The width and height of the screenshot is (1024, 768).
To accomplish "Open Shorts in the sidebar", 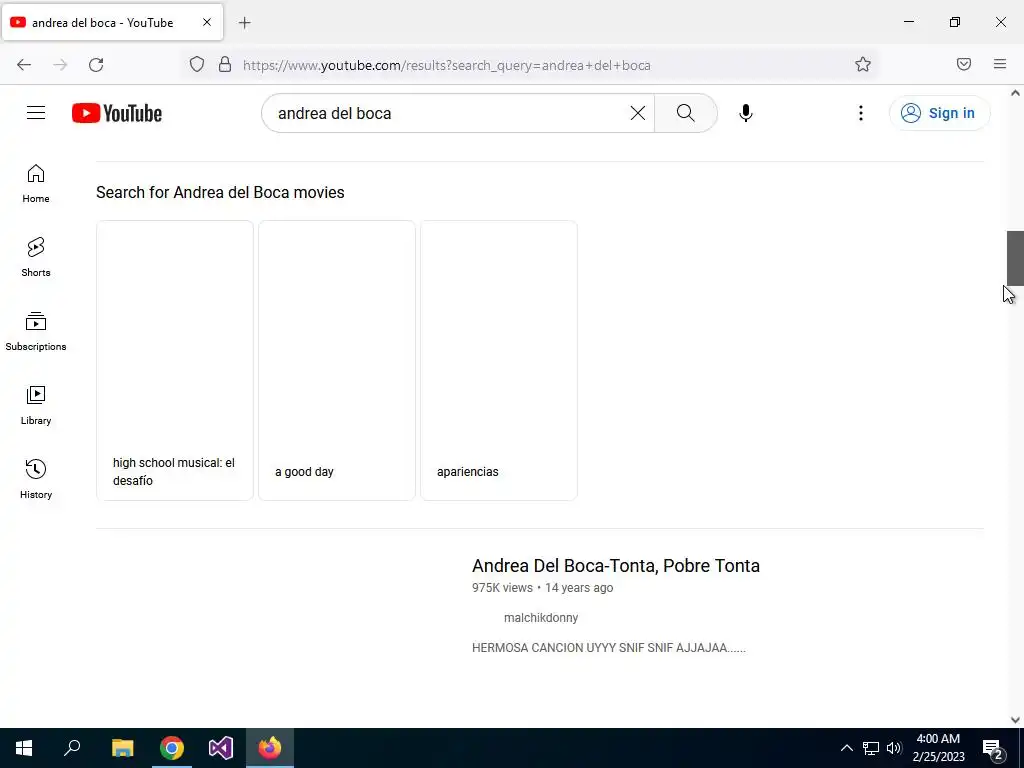I will [x=36, y=257].
